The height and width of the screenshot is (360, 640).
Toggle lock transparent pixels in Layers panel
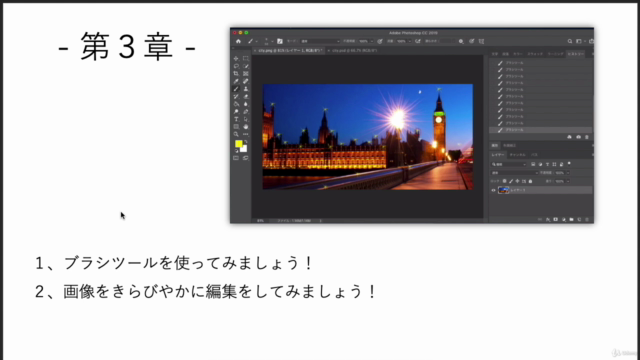point(504,181)
